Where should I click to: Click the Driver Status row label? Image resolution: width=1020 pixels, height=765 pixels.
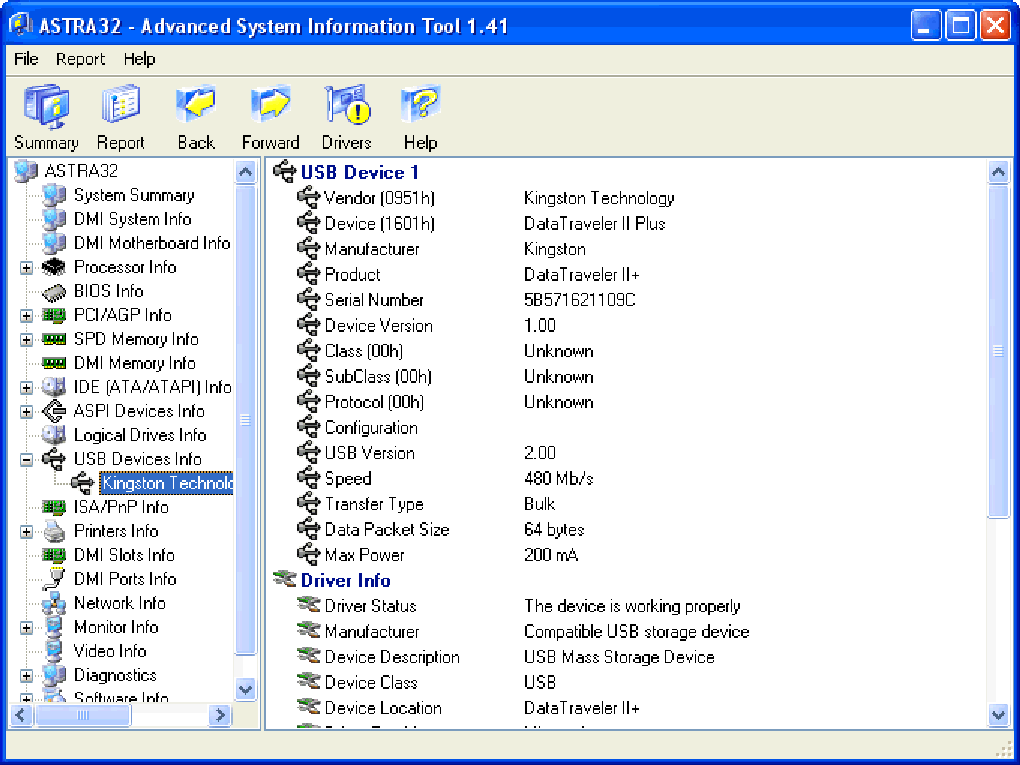[x=370, y=606]
